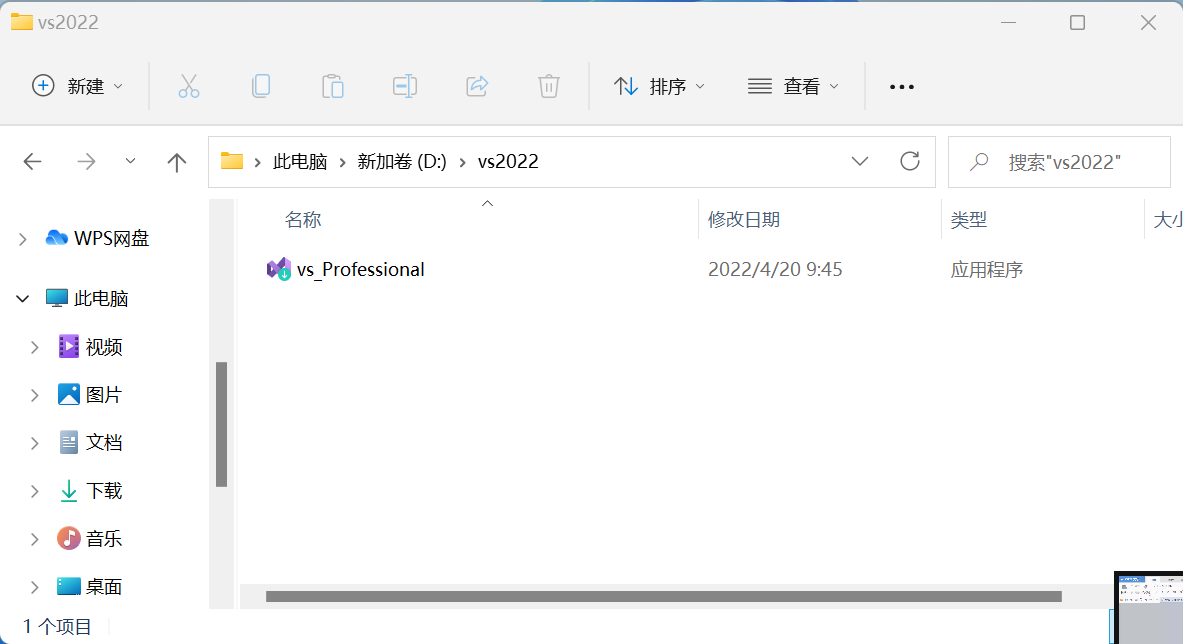Select the vs_Professional file
Screen dimensions: 1183x644
pos(361,269)
